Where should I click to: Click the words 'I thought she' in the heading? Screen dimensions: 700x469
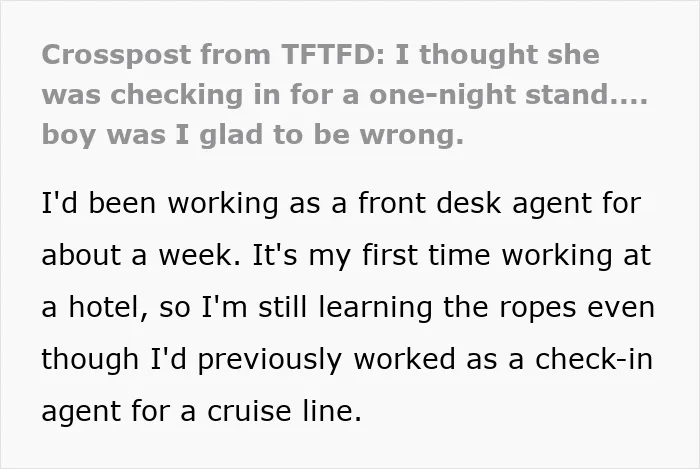coord(497,55)
